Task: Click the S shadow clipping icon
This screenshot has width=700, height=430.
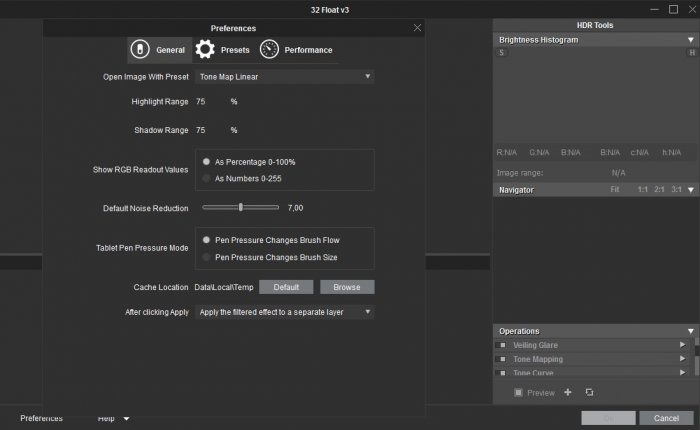Action: (502, 52)
